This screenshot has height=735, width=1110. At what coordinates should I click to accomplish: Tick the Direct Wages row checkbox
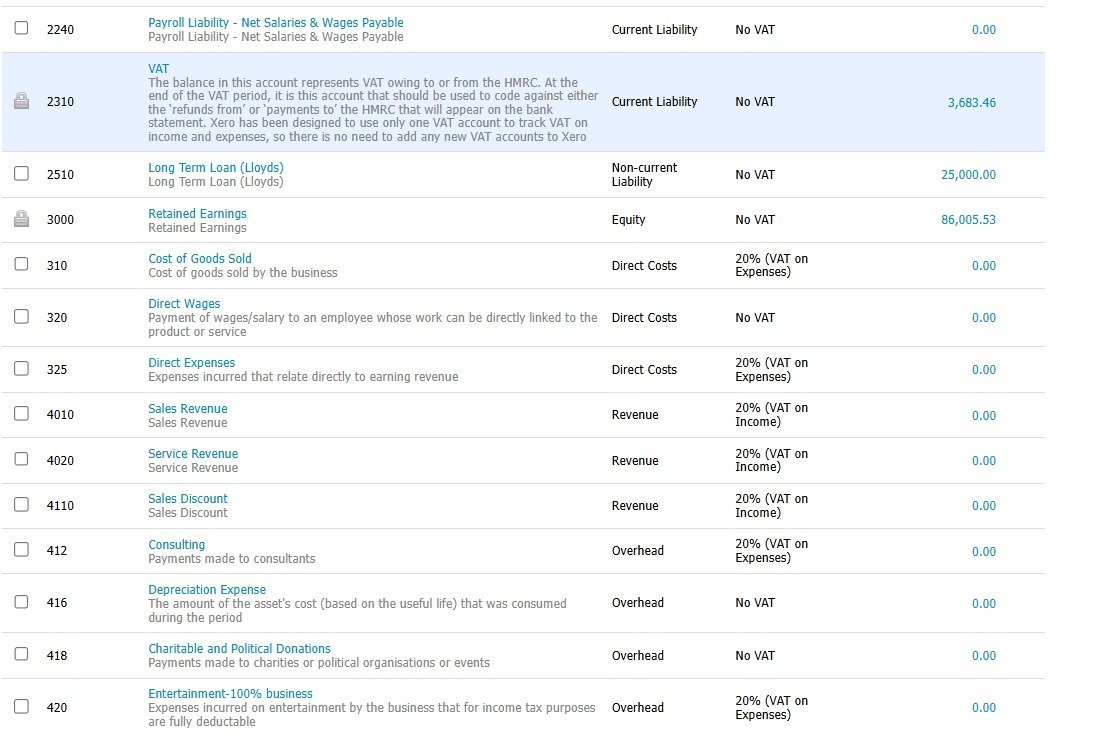pos(22,317)
